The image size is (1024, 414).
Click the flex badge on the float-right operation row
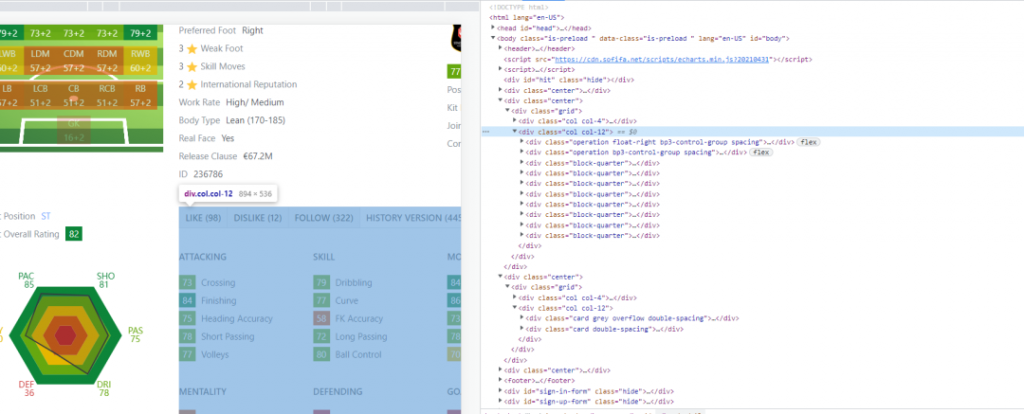click(x=808, y=142)
